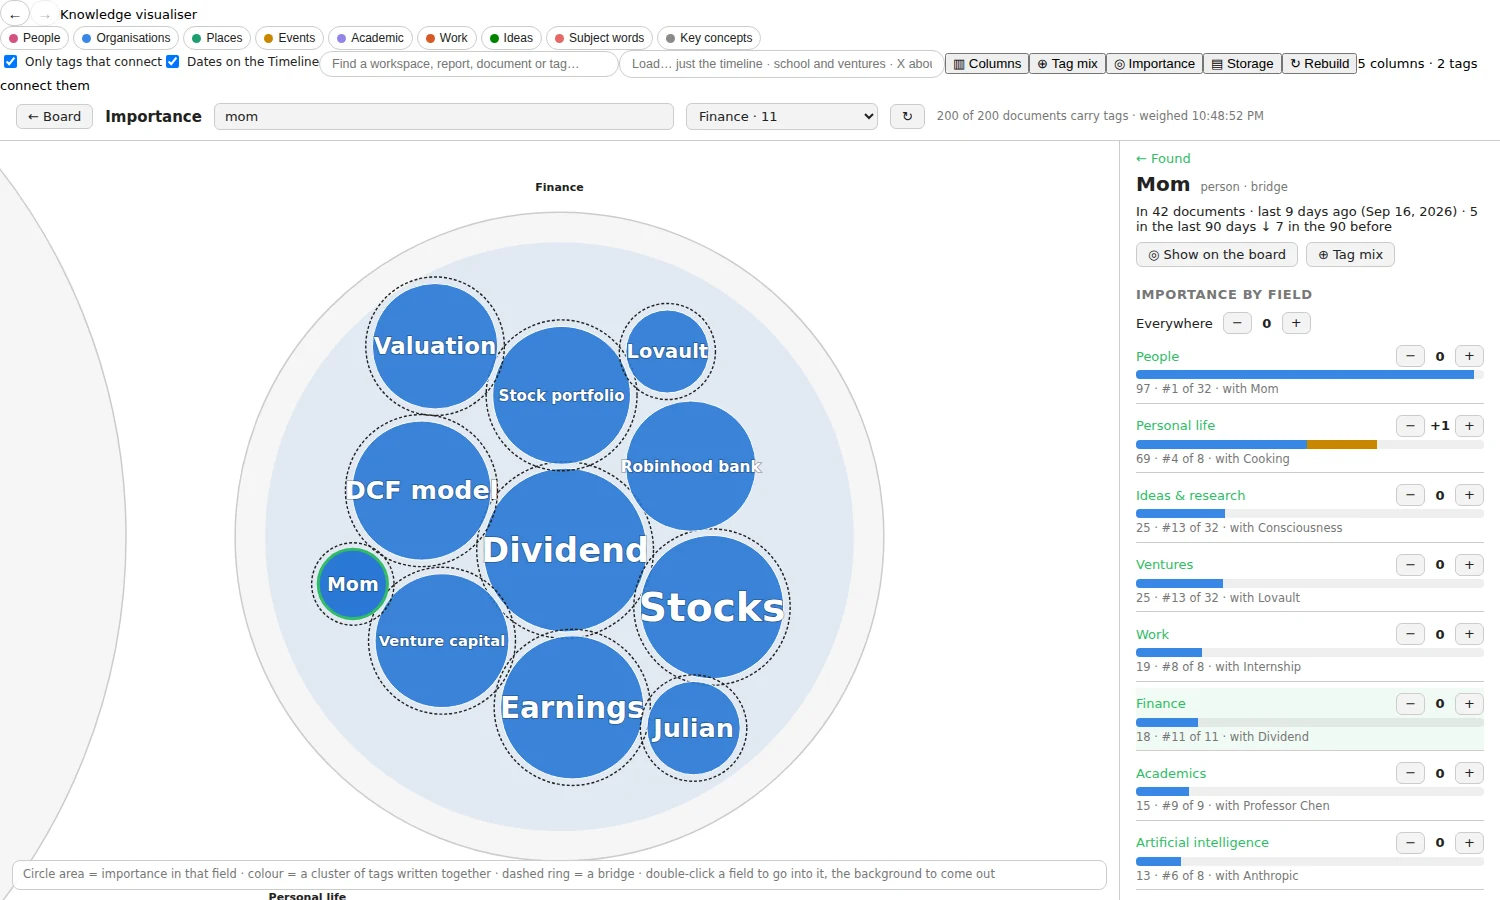Screen dimensions: 1500x900
Task: Open the People field link
Action: [1157, 357]
